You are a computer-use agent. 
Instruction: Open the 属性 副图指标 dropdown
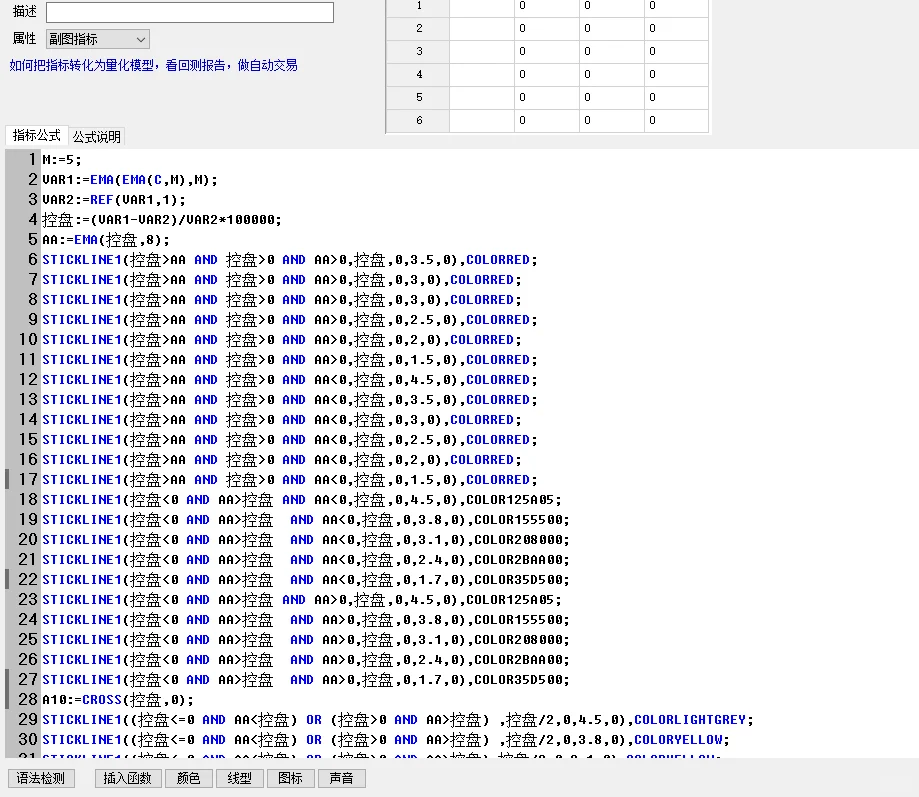pyautogui.click(x=97, y=39)
